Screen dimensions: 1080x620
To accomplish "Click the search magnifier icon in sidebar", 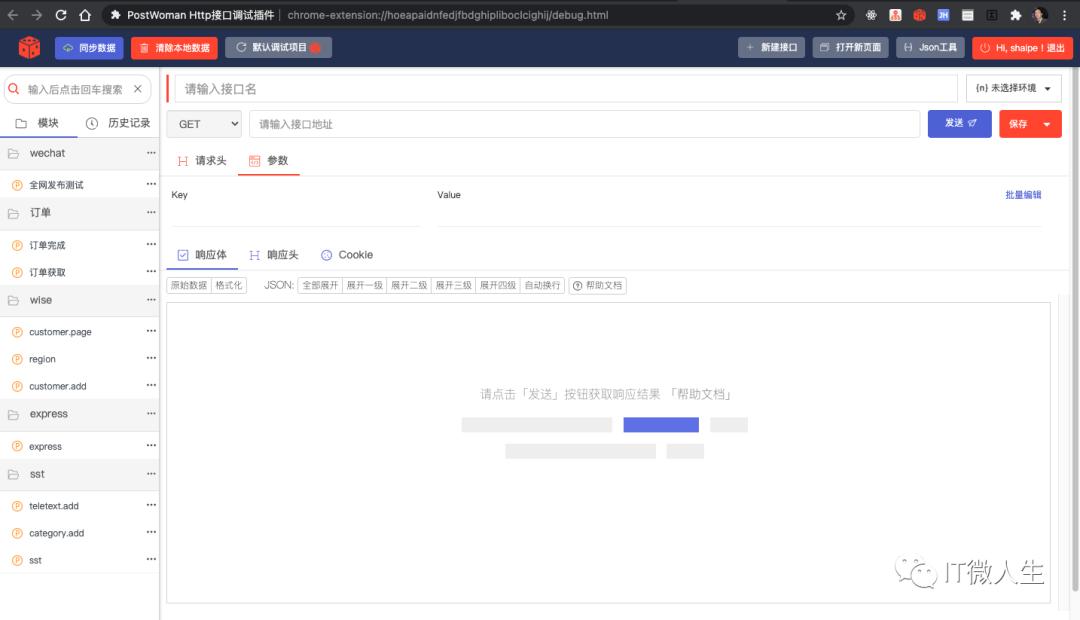I will (14, 89).
